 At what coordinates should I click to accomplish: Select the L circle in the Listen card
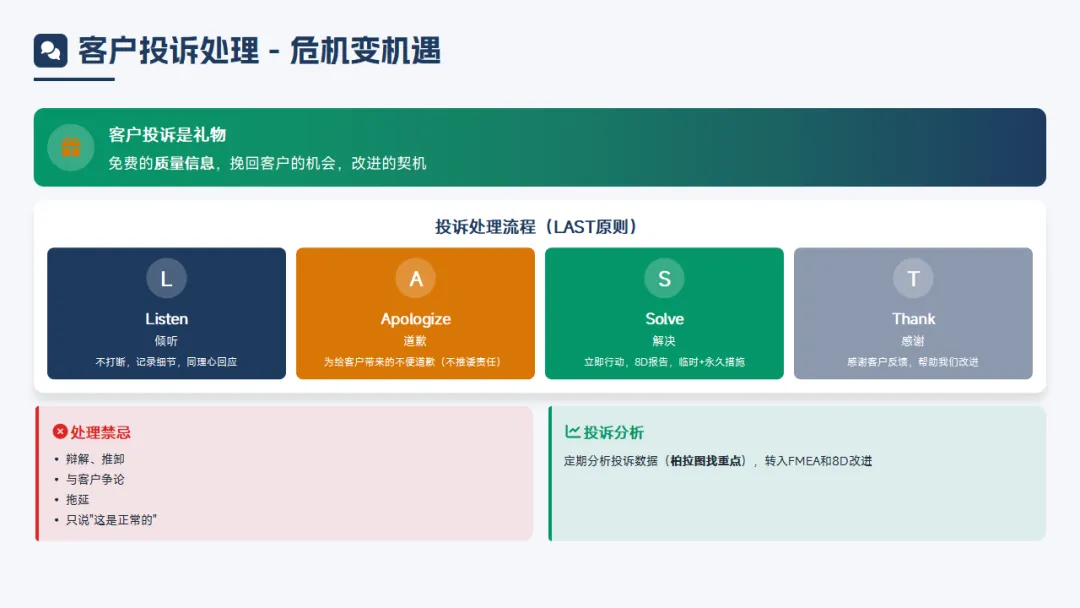(x=166, y=278)
